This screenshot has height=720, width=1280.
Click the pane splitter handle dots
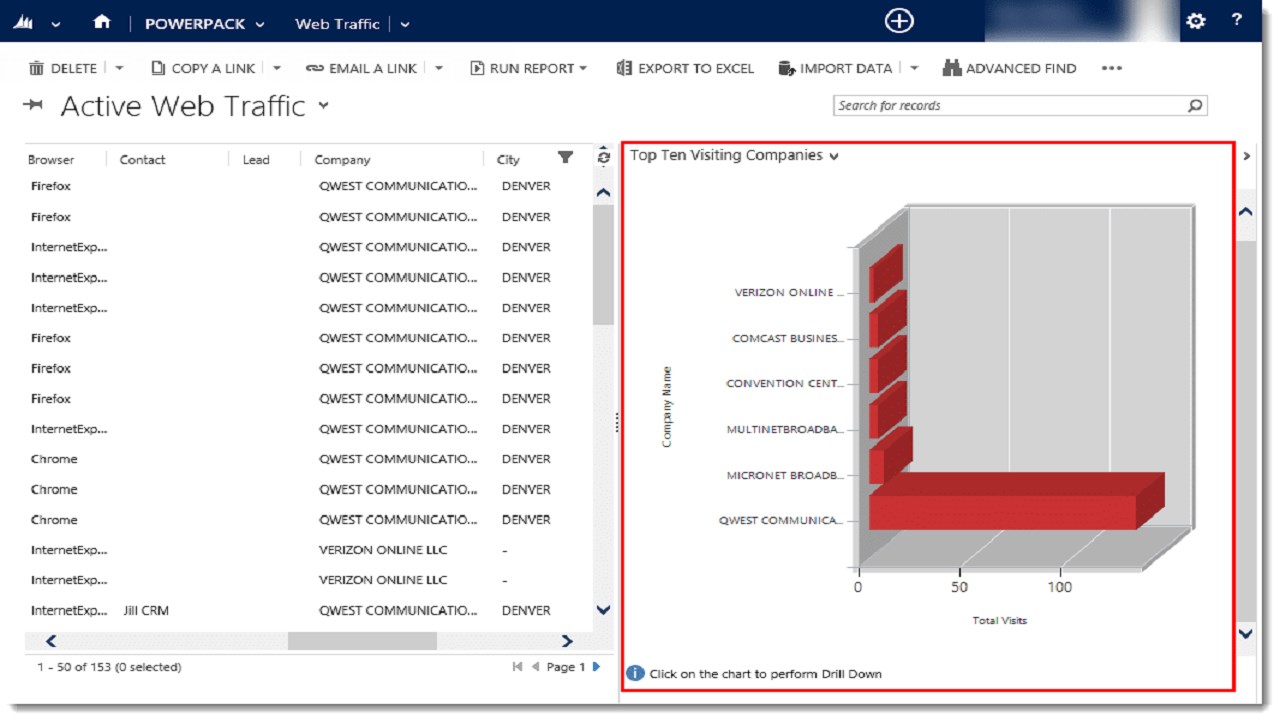pos(617,424)
